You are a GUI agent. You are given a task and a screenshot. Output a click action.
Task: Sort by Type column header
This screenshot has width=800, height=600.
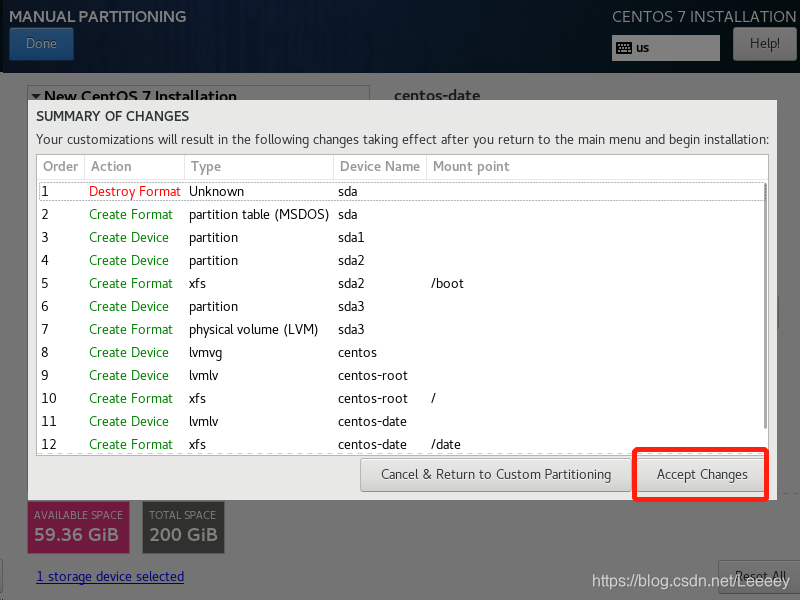259,167
